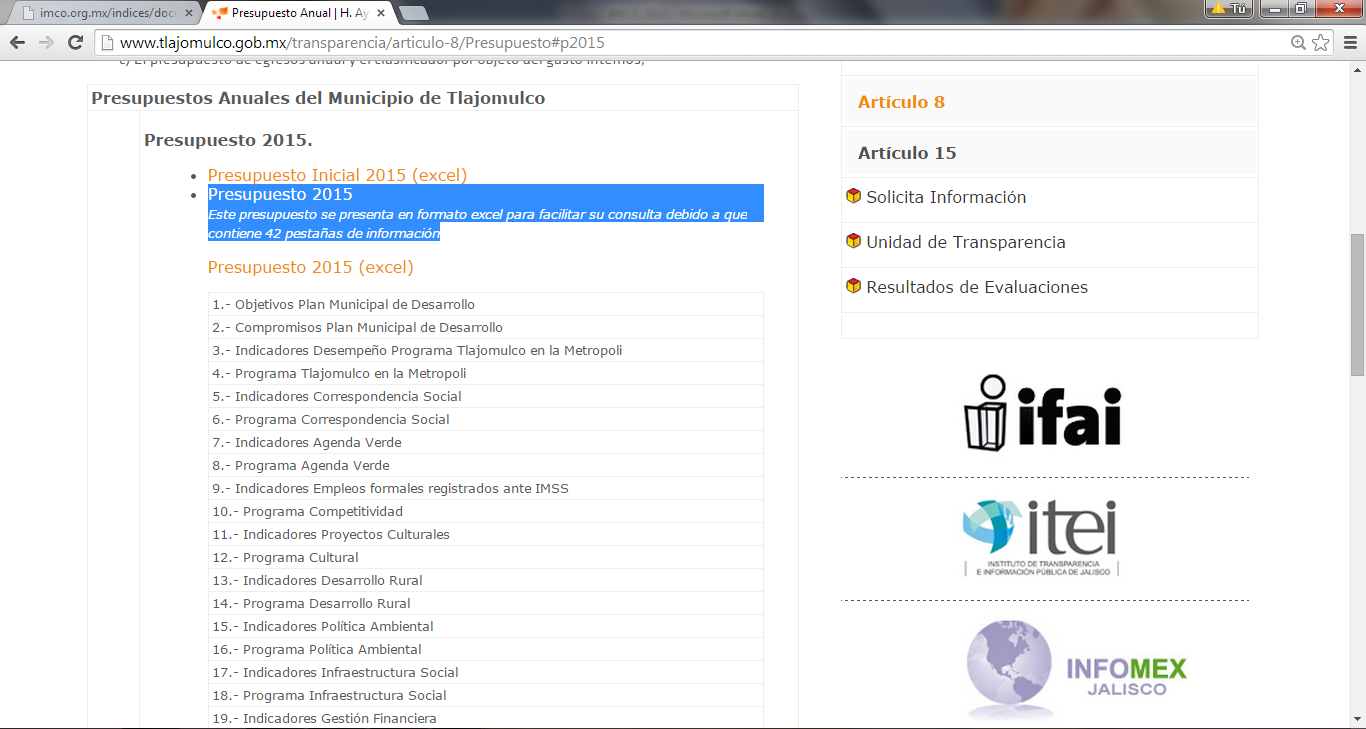Open the Unidad de Transparencia link
The height and width of the screenshot is (729, 1366).
pos(966,242)
